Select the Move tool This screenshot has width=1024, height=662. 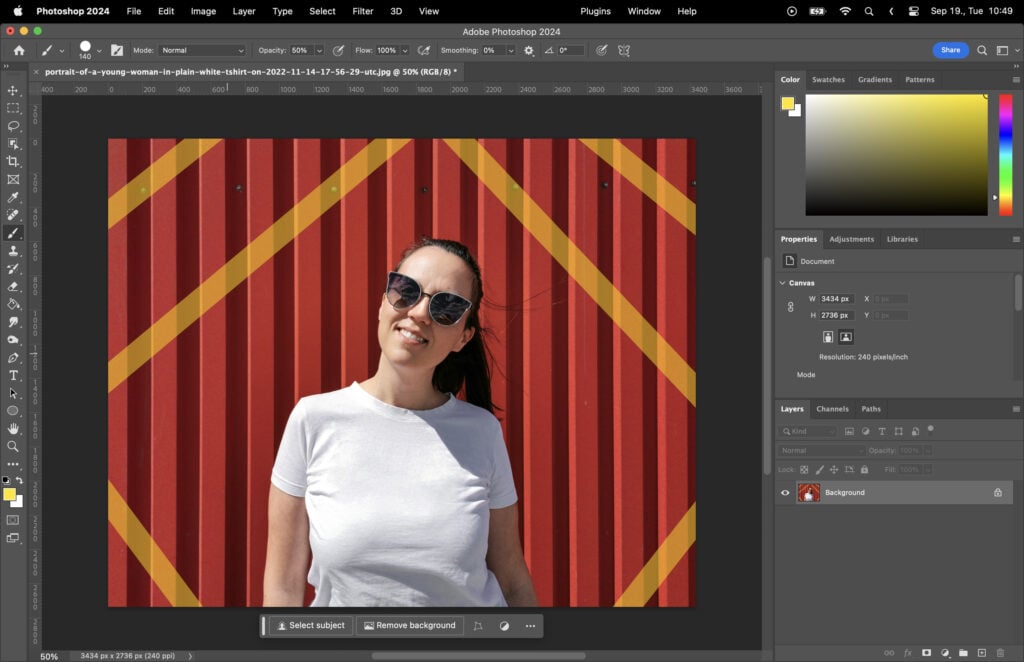[14, 91]
